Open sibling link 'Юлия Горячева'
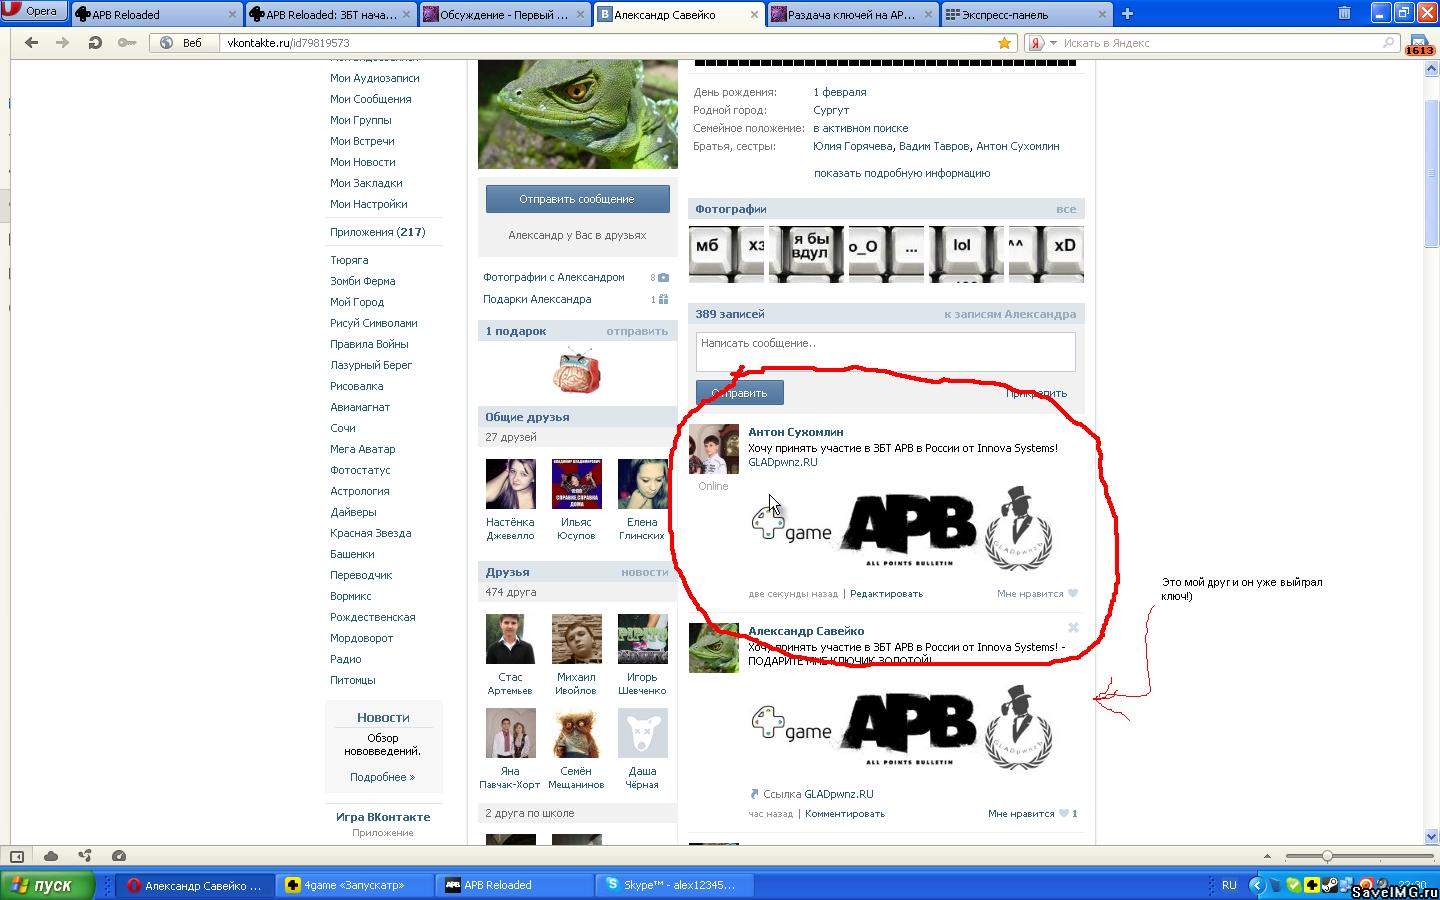The height and width of the screenshot is (900, 1440). pos(853,146)
